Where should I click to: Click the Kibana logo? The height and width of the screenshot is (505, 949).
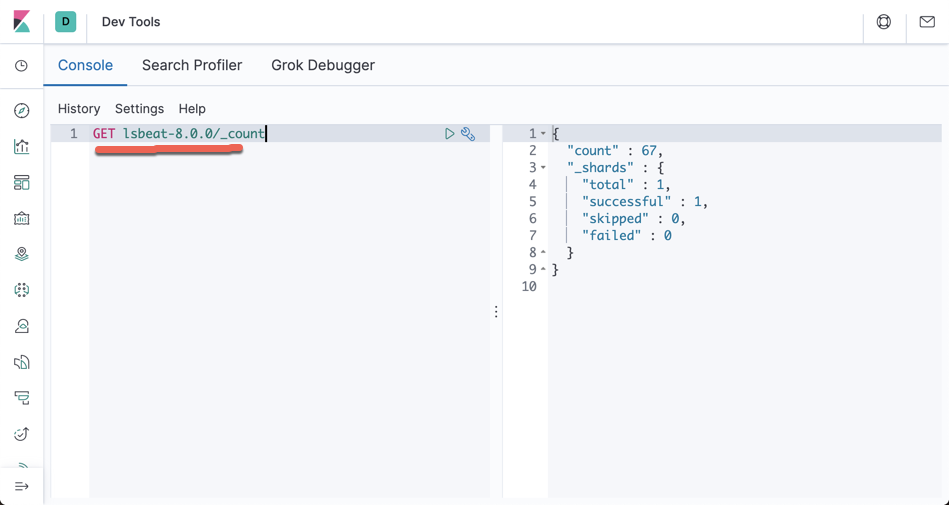(21, 21)
